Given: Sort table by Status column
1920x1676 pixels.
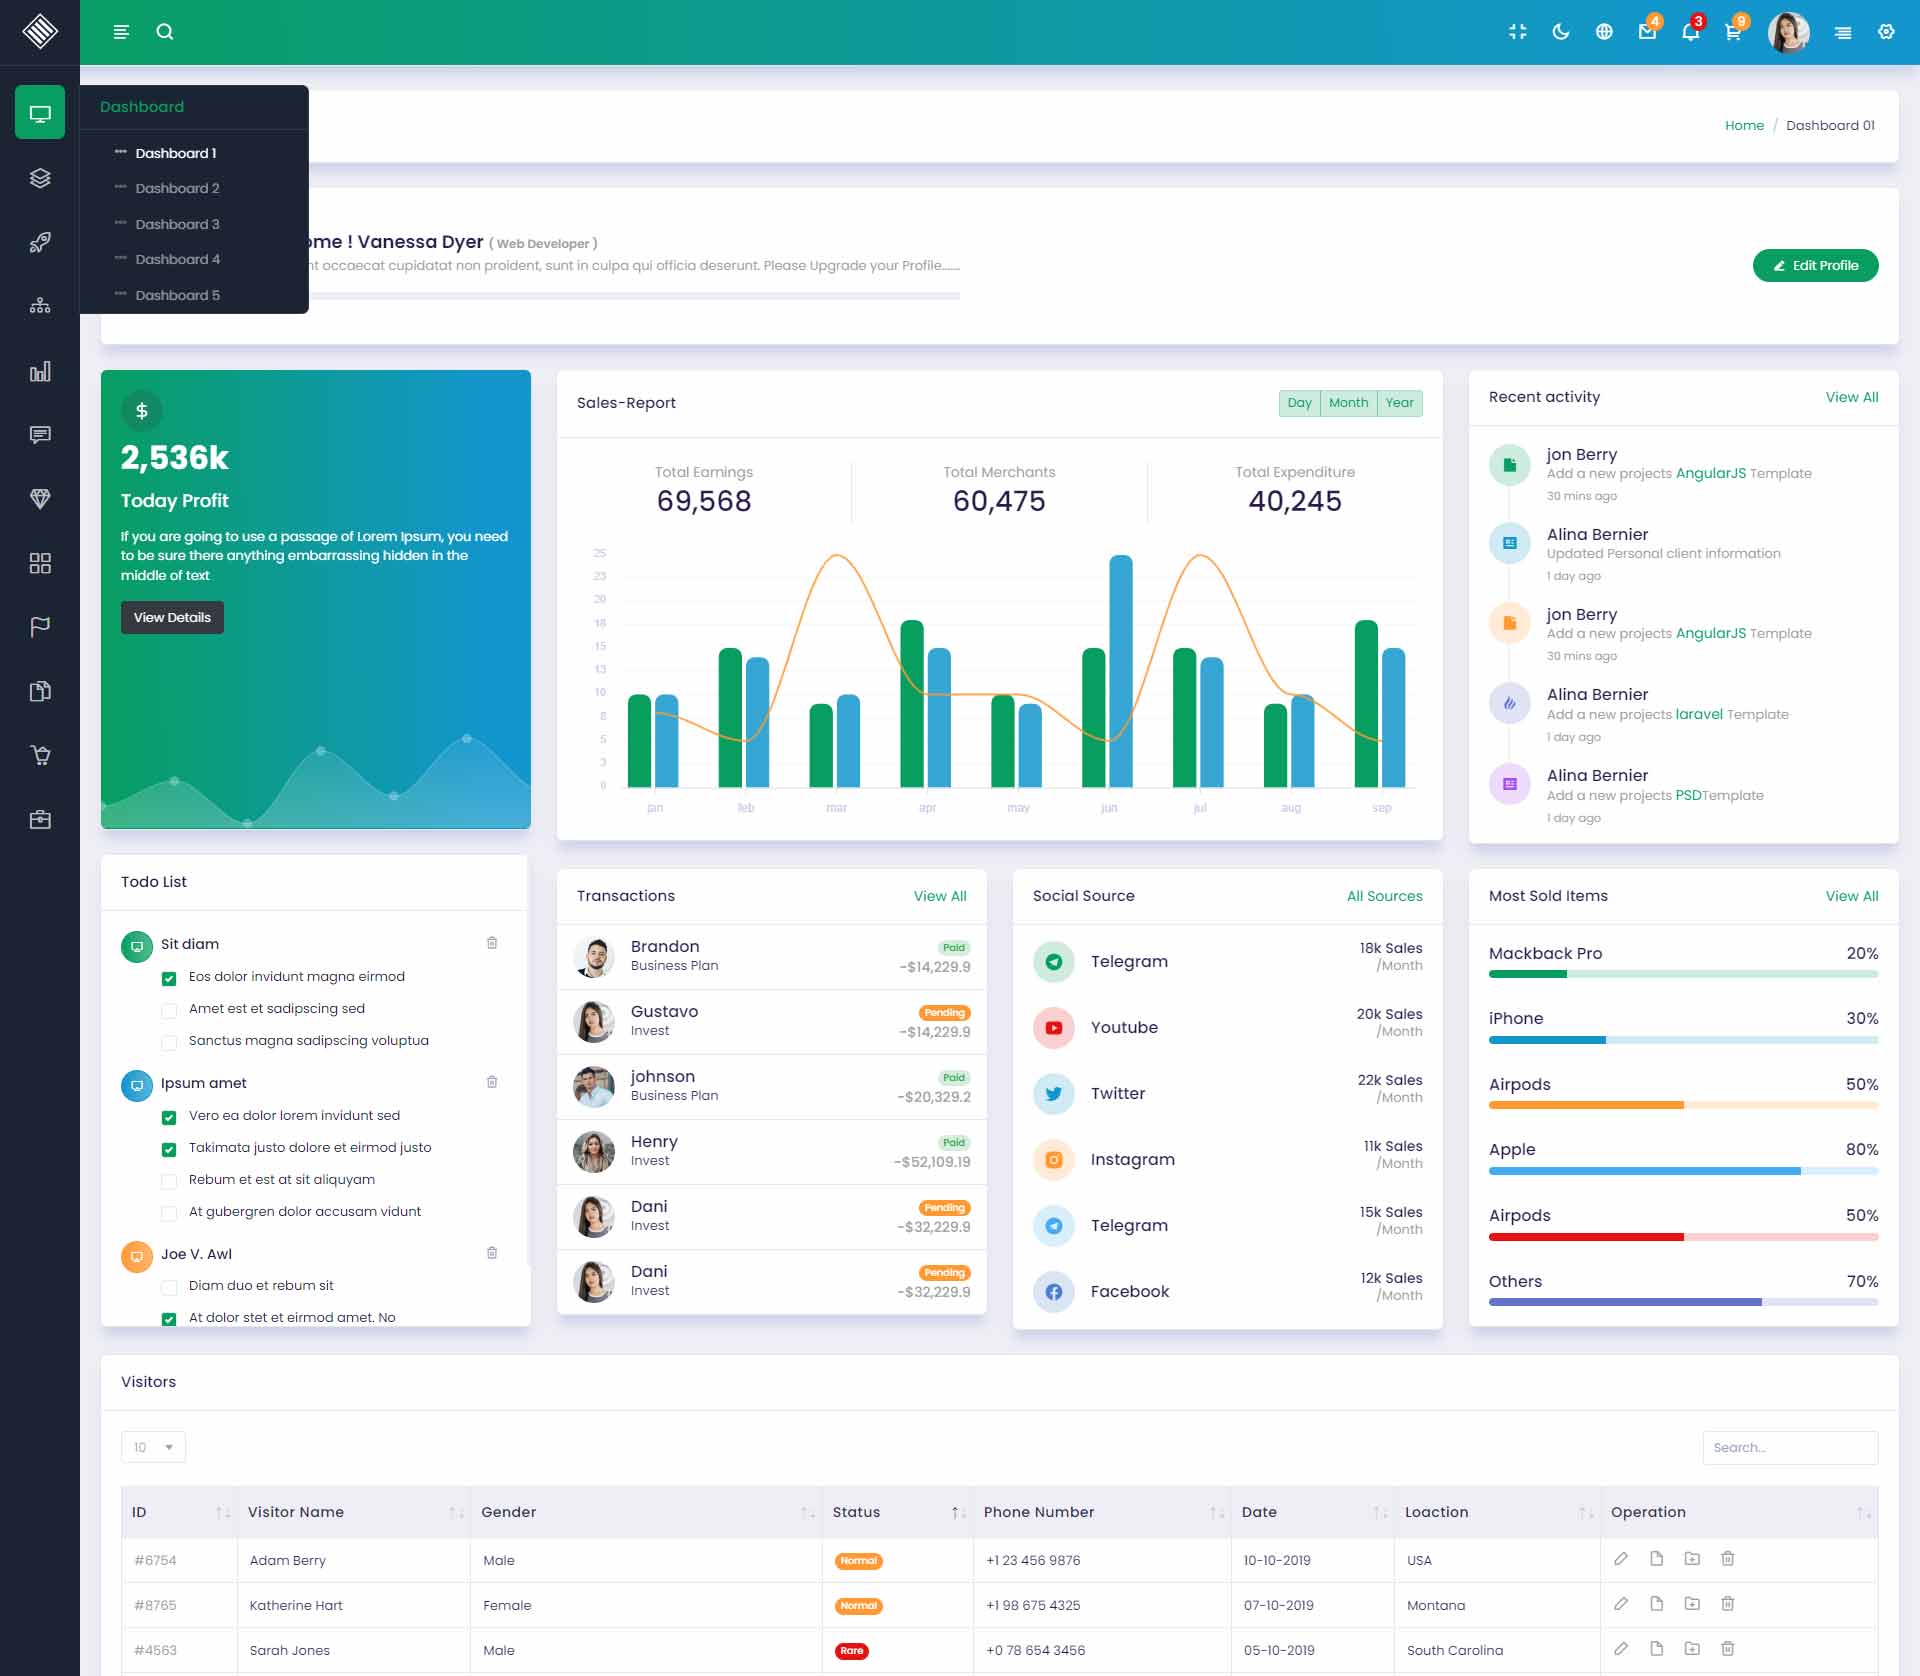Looking at the screenshot, I should click(x=857, y=1512).
